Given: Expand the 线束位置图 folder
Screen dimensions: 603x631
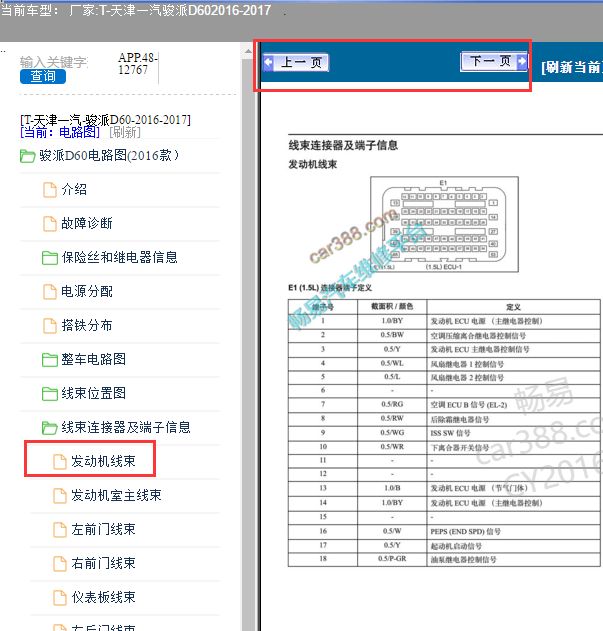Looking at the screenshot, I should tap(93, 393).
